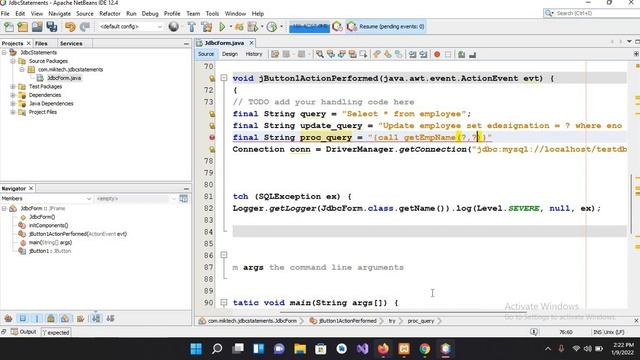
Task: Open the File menu
Action: (5, 13)
